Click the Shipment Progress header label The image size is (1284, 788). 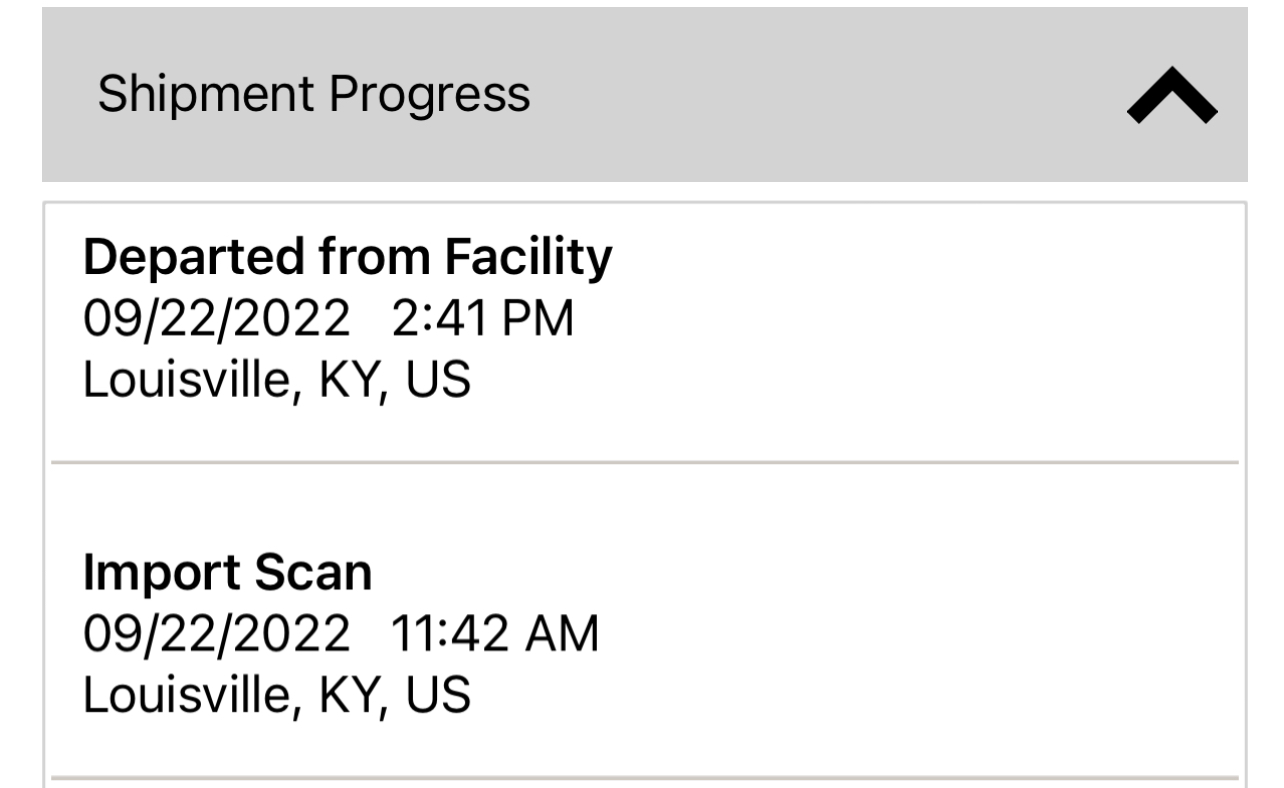pyautogui.click(x=313, y=94)
